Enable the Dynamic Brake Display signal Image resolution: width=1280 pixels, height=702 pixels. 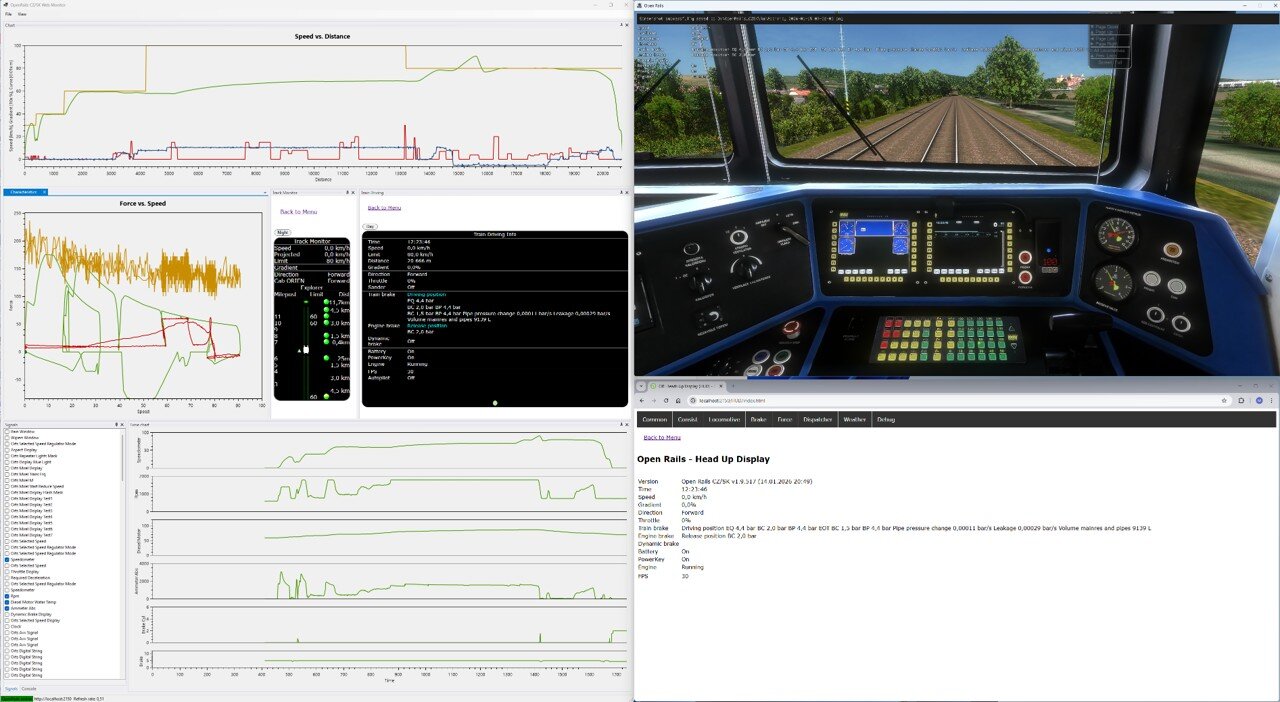7,614
